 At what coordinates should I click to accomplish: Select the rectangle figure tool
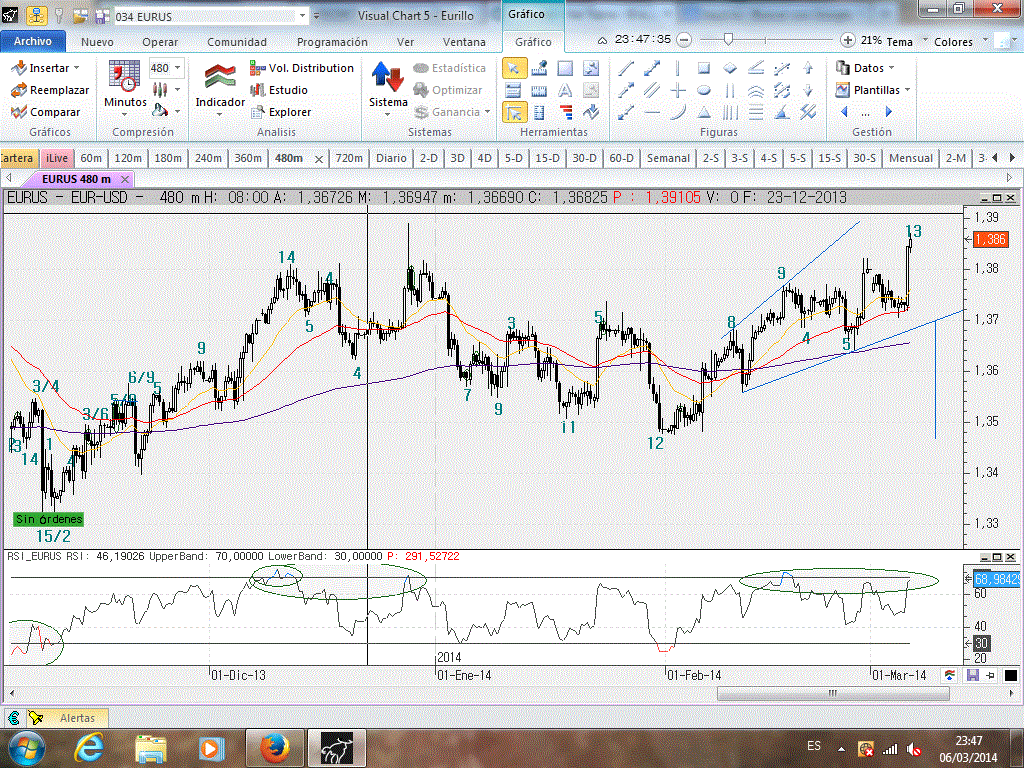pyautogui.click(x=704, y=68)
